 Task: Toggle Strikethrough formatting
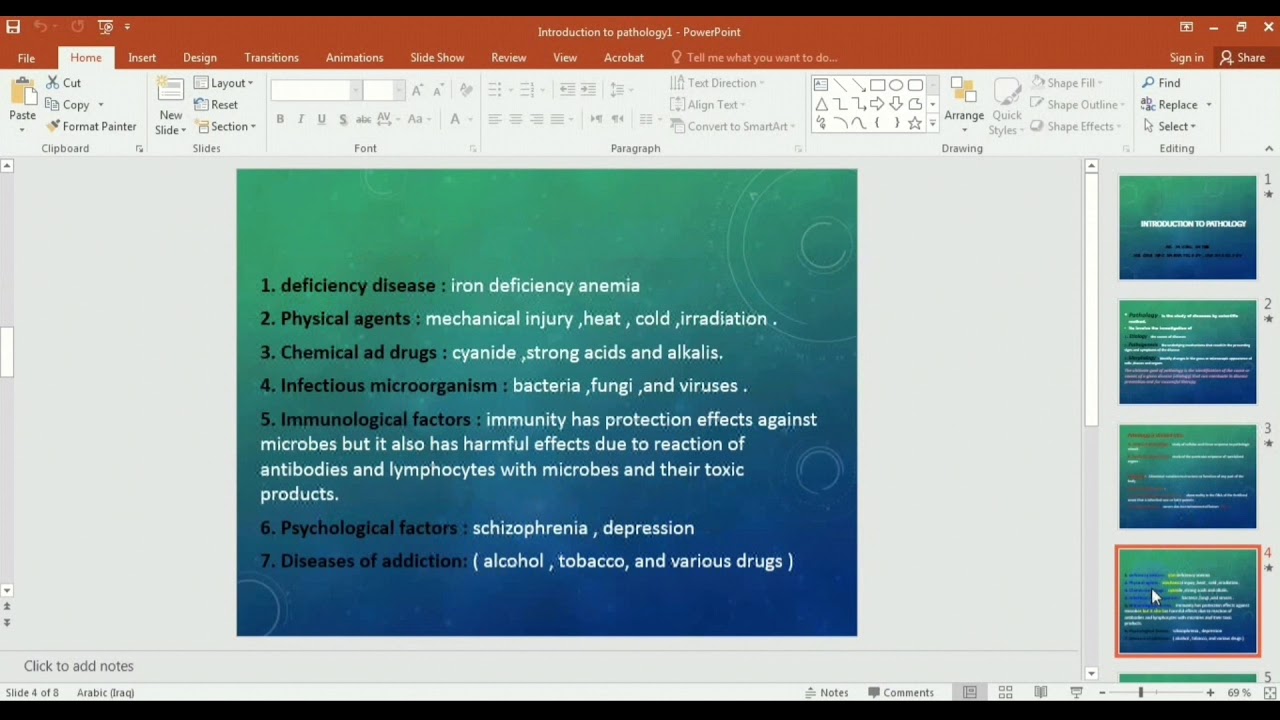pyautogui.click(x=364, y=119)
